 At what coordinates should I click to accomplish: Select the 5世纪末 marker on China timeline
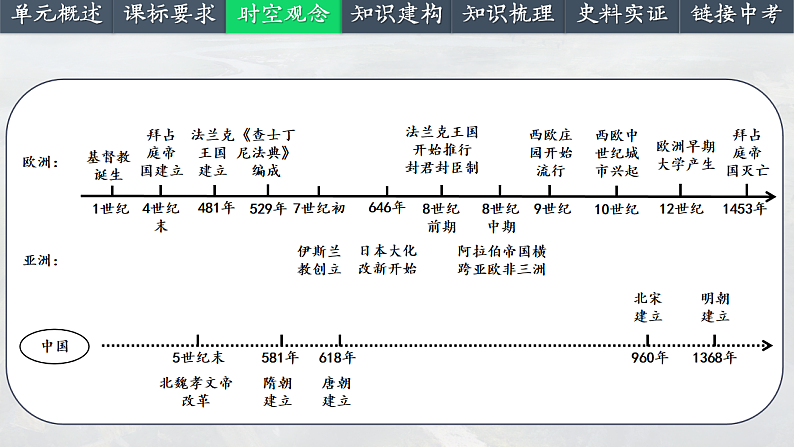click(x=198, y=357)
